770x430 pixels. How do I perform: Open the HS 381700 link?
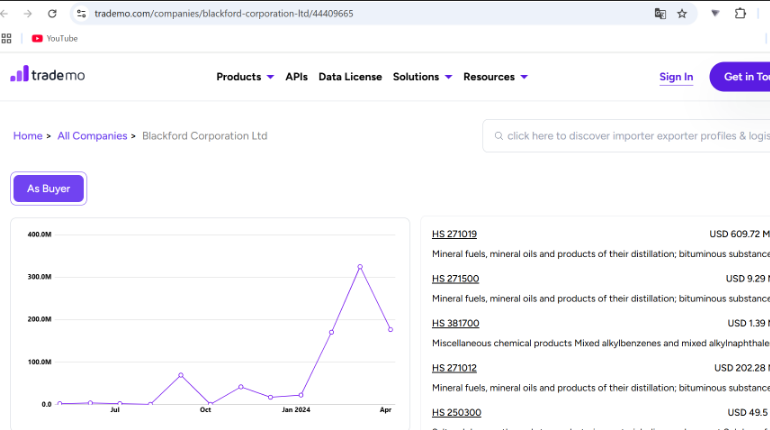(455, 323)
